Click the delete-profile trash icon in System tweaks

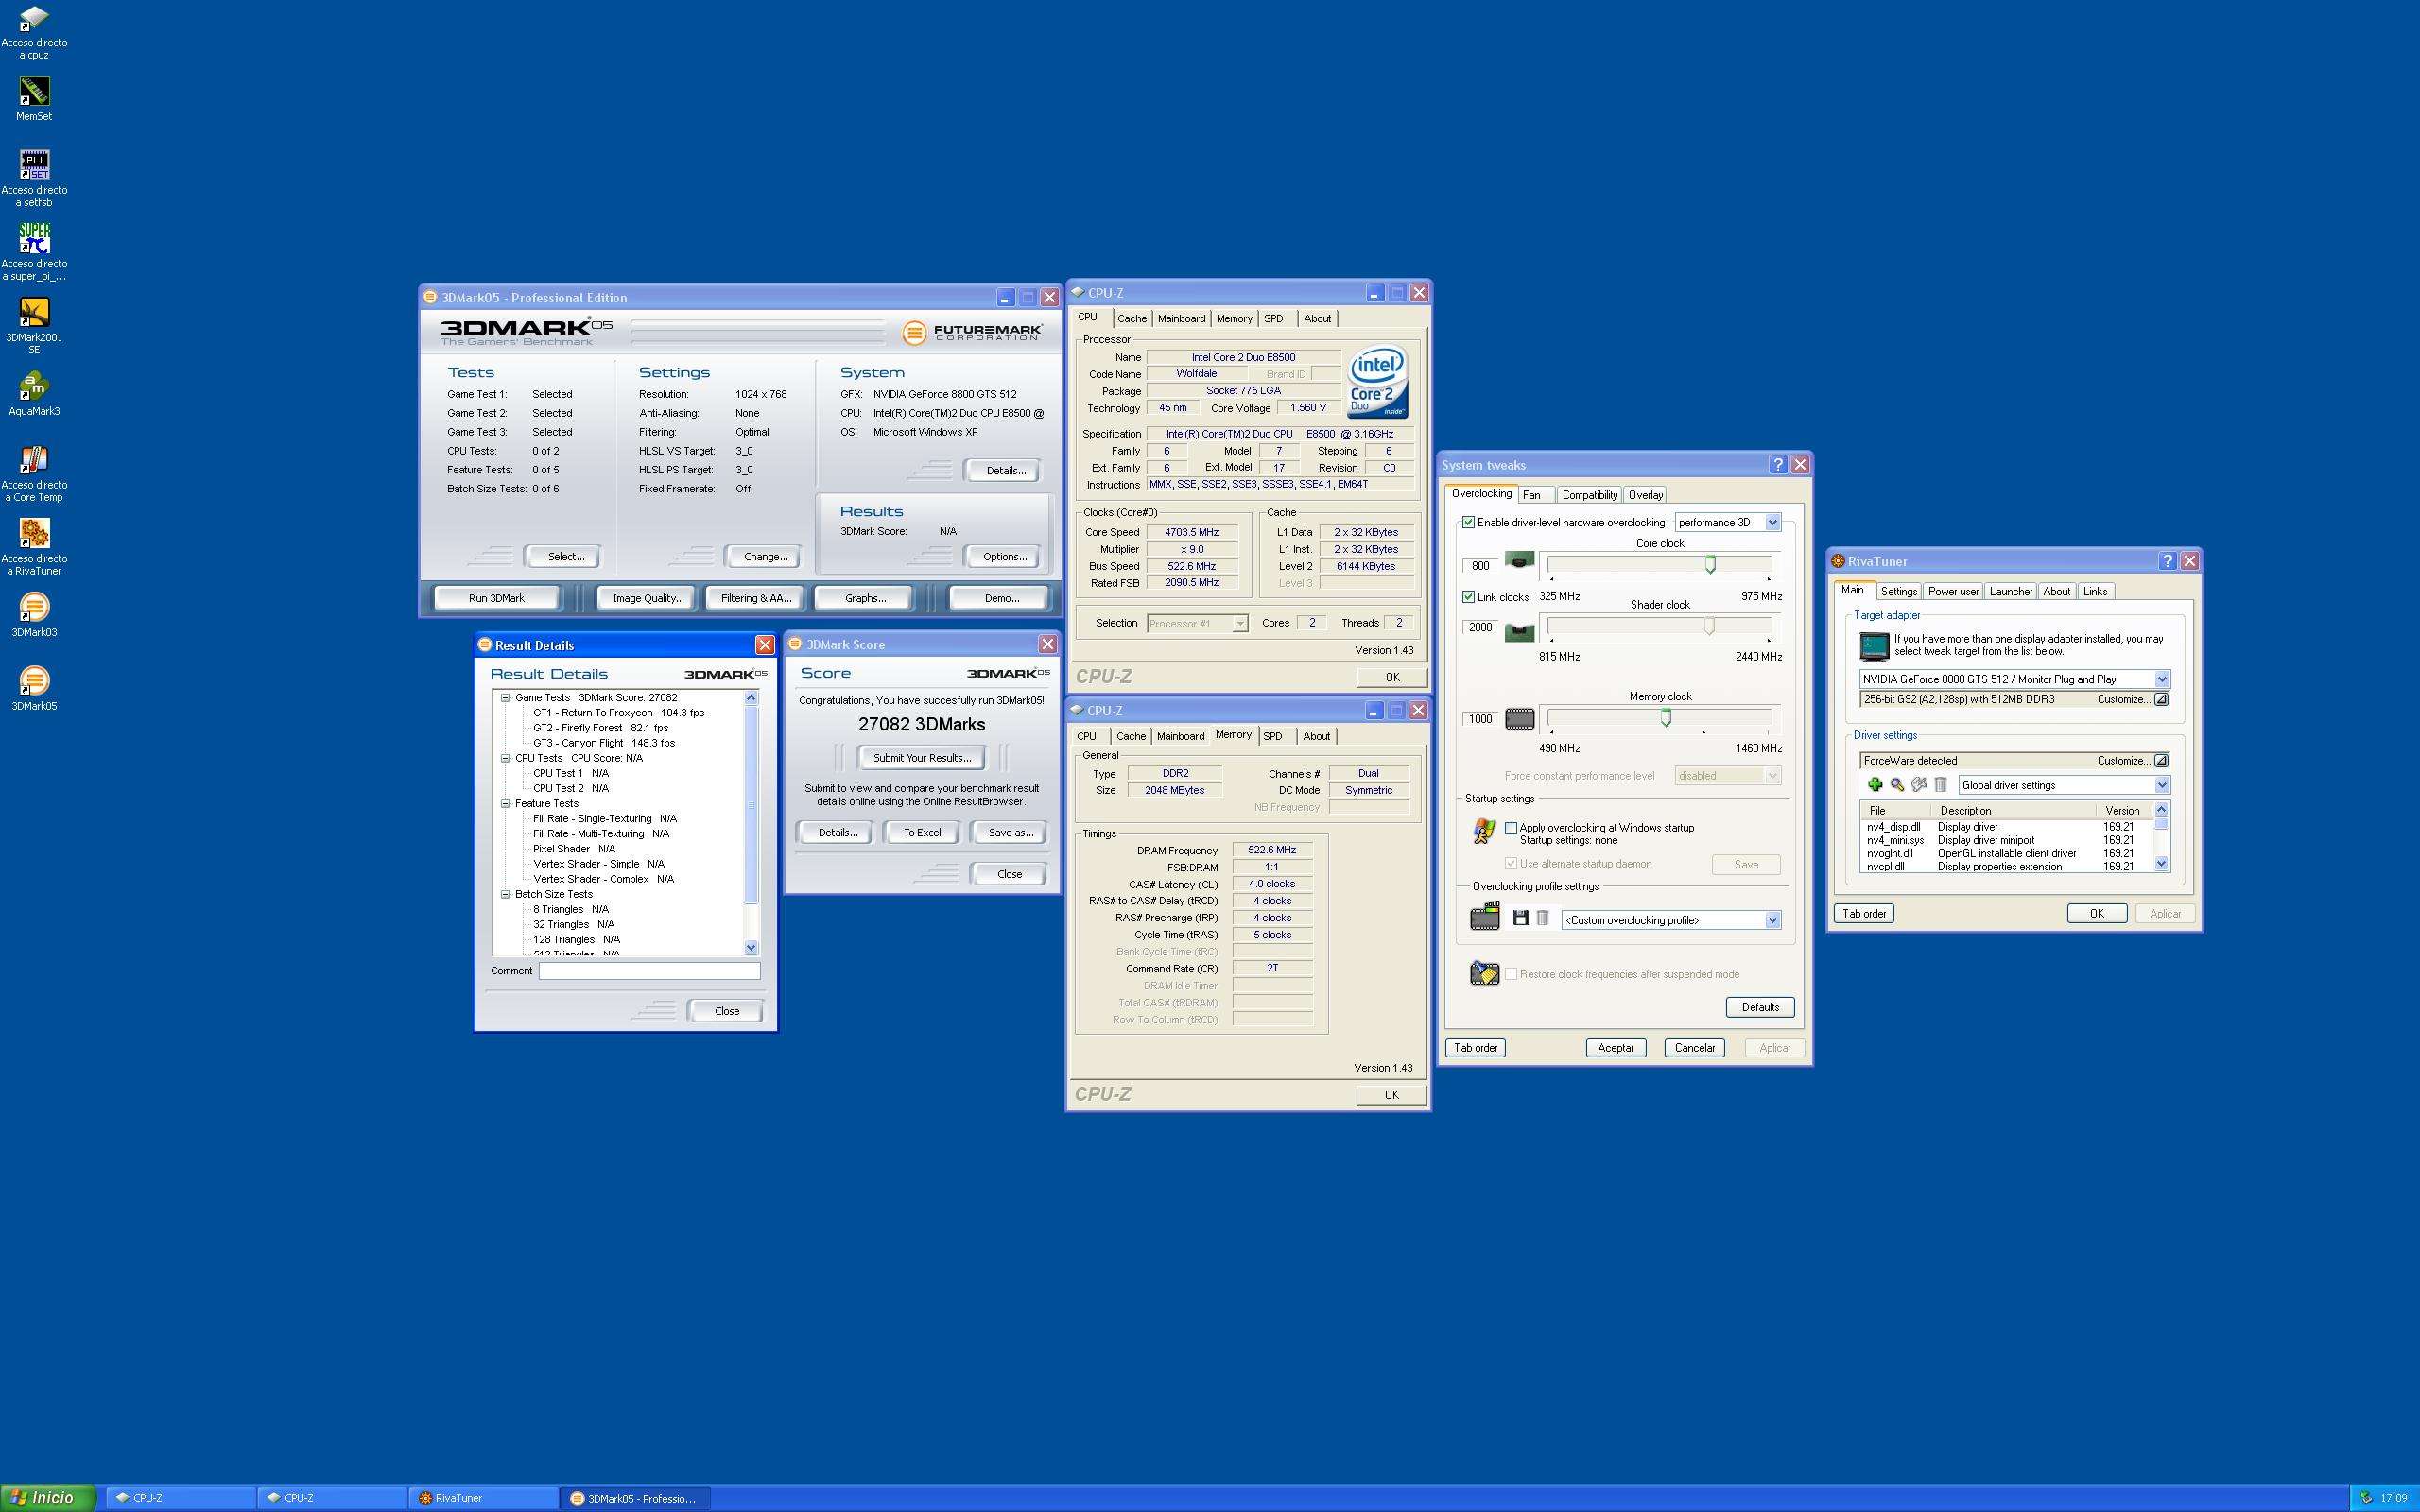pyautogui.click(x=1542, y=918)
